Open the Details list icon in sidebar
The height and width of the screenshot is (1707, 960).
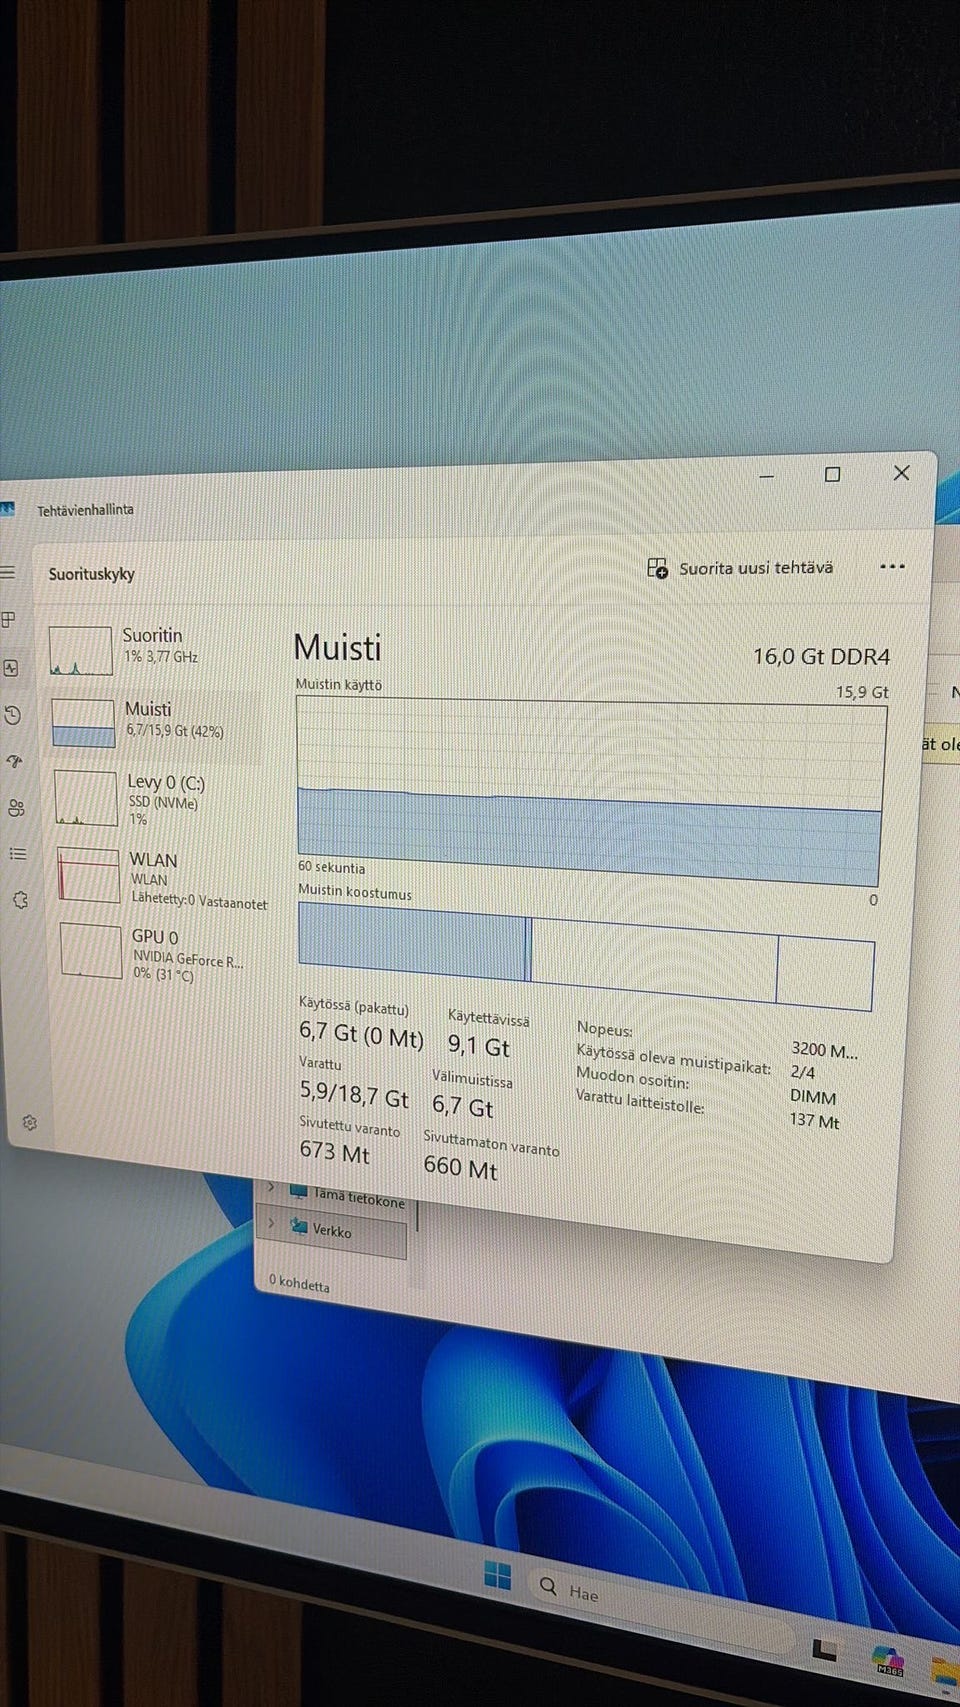coord(18,854)
